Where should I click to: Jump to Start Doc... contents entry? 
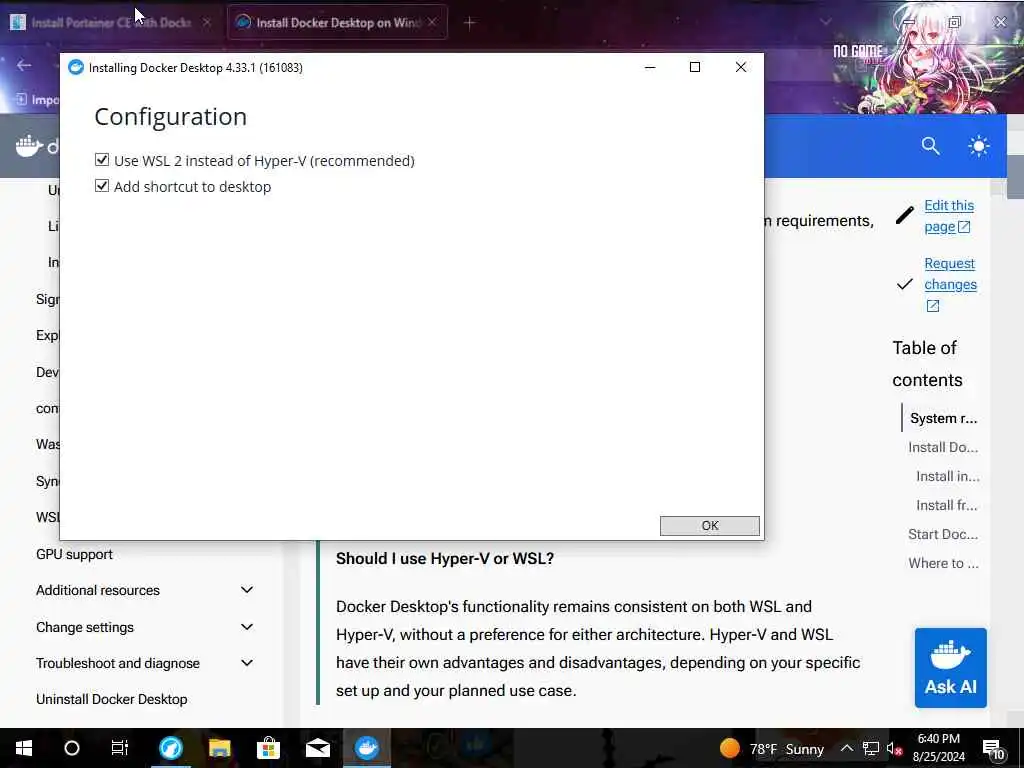(943, 534)
